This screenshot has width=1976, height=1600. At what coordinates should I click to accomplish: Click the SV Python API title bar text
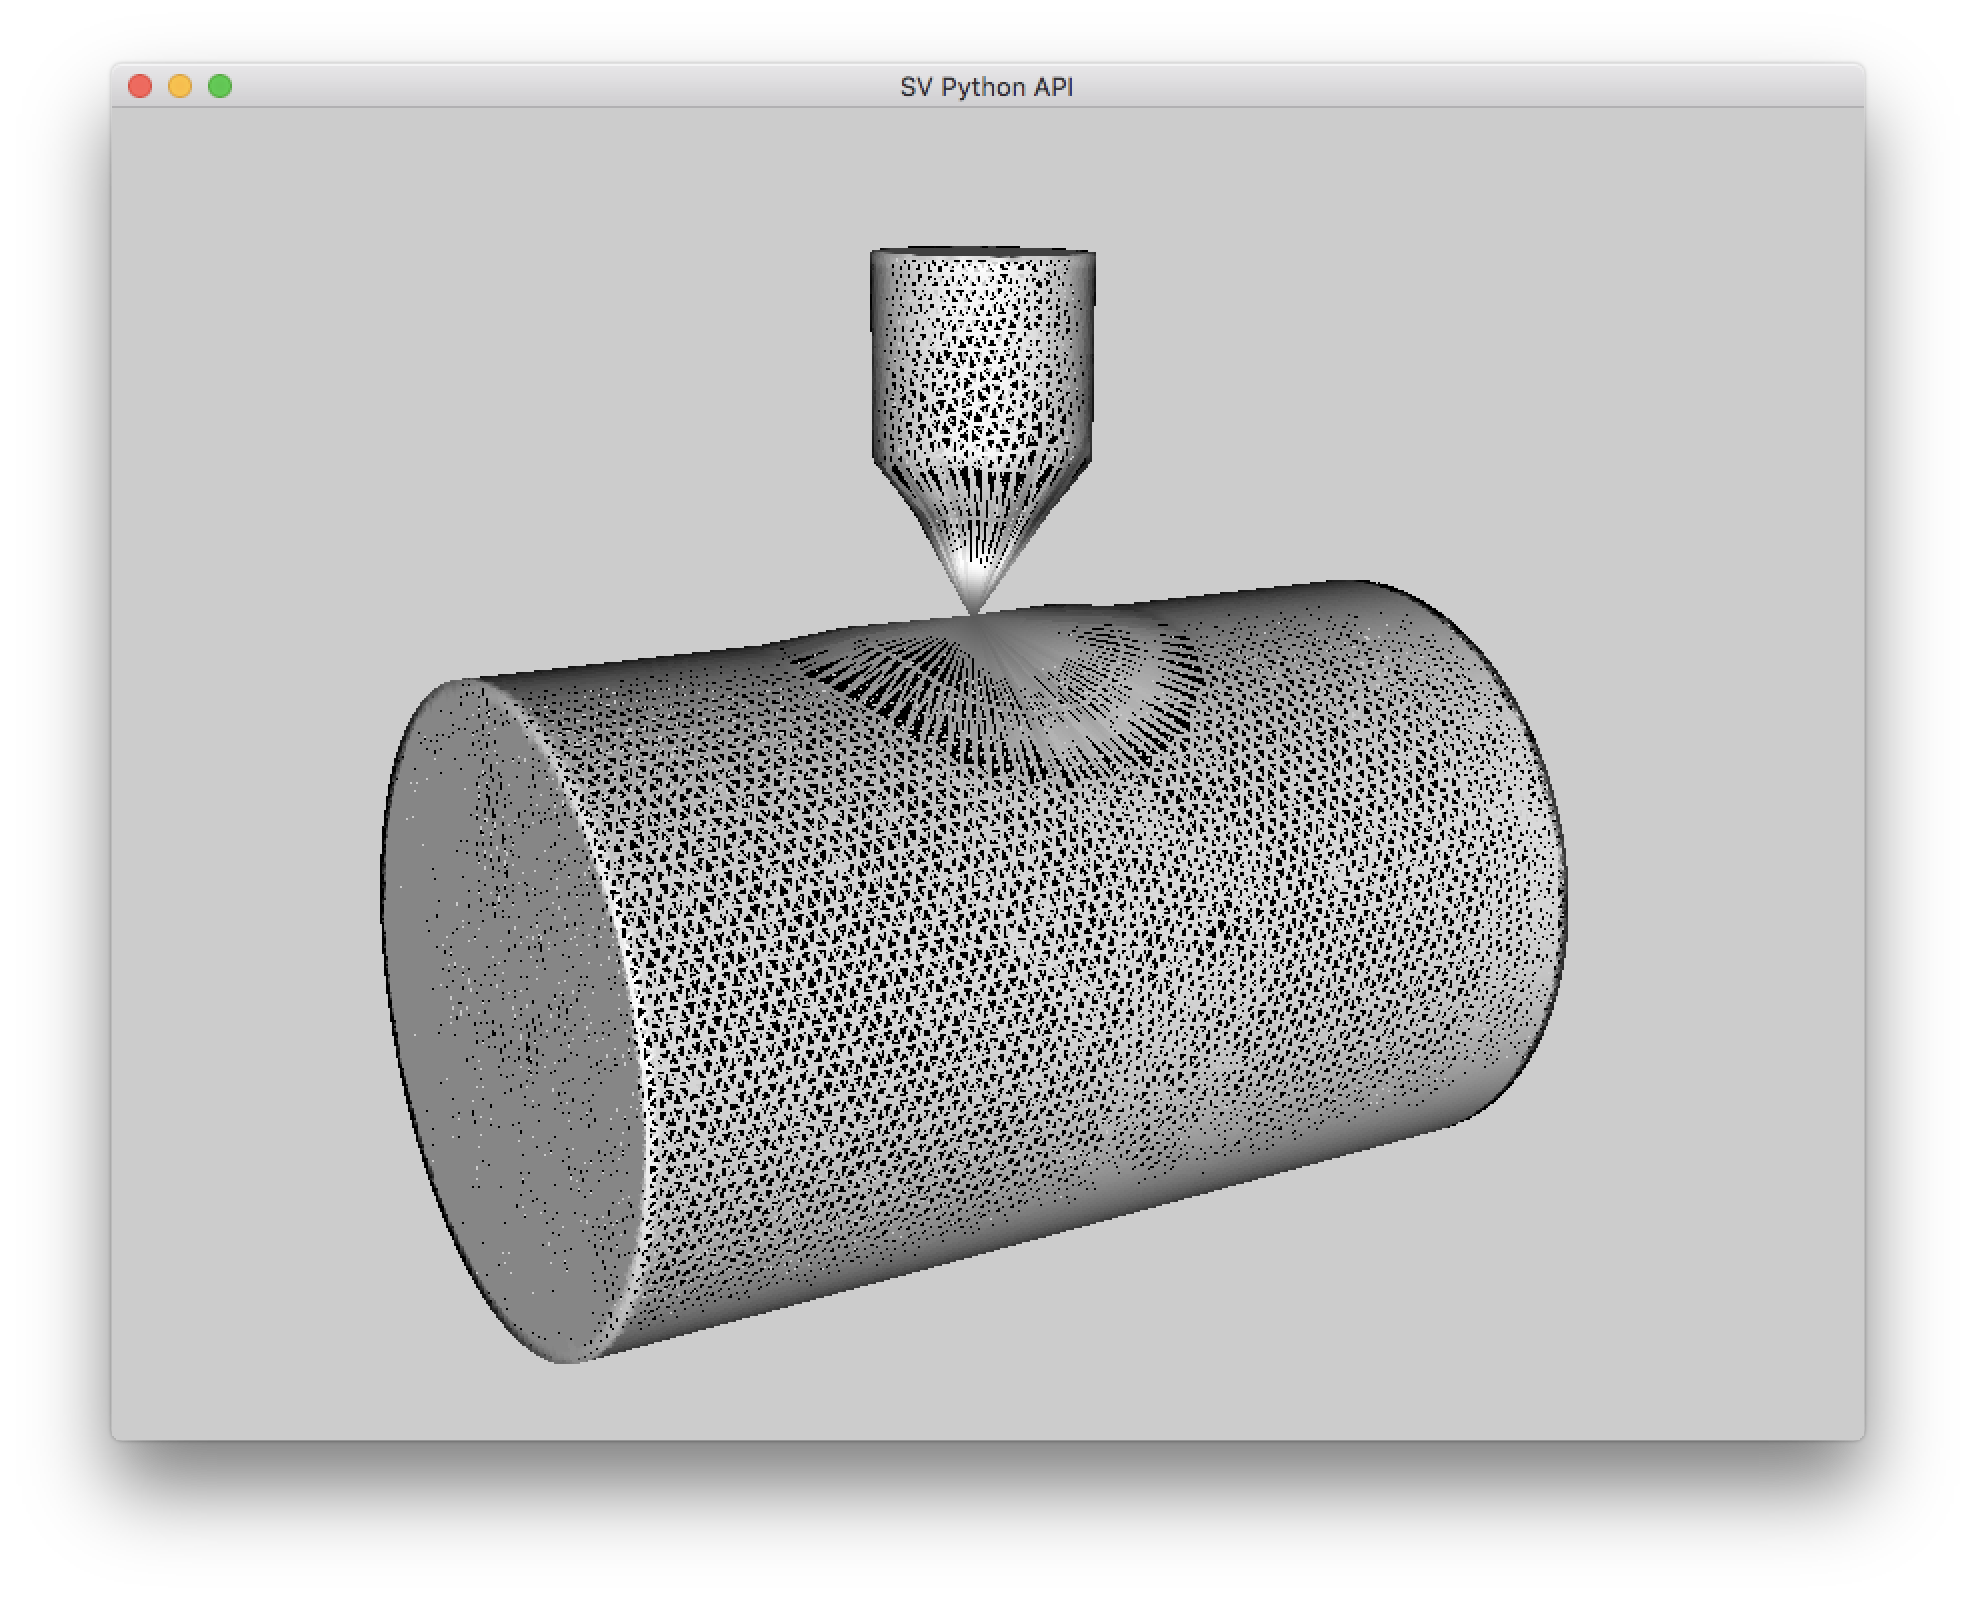(986, 88)
